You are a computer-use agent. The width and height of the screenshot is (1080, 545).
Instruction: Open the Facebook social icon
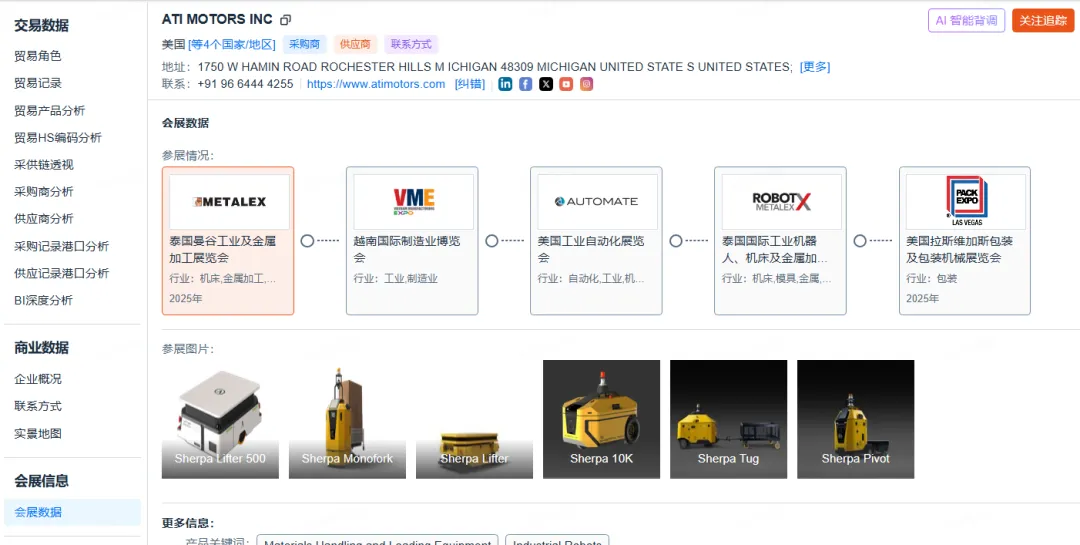point(526,84)
